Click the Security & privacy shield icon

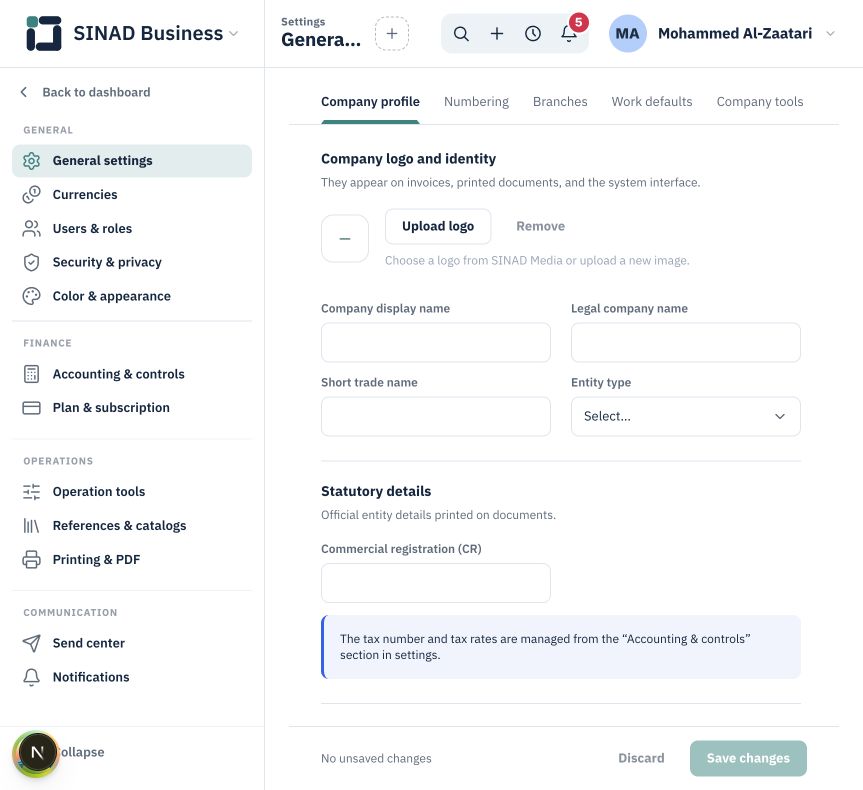click(31, 262)
